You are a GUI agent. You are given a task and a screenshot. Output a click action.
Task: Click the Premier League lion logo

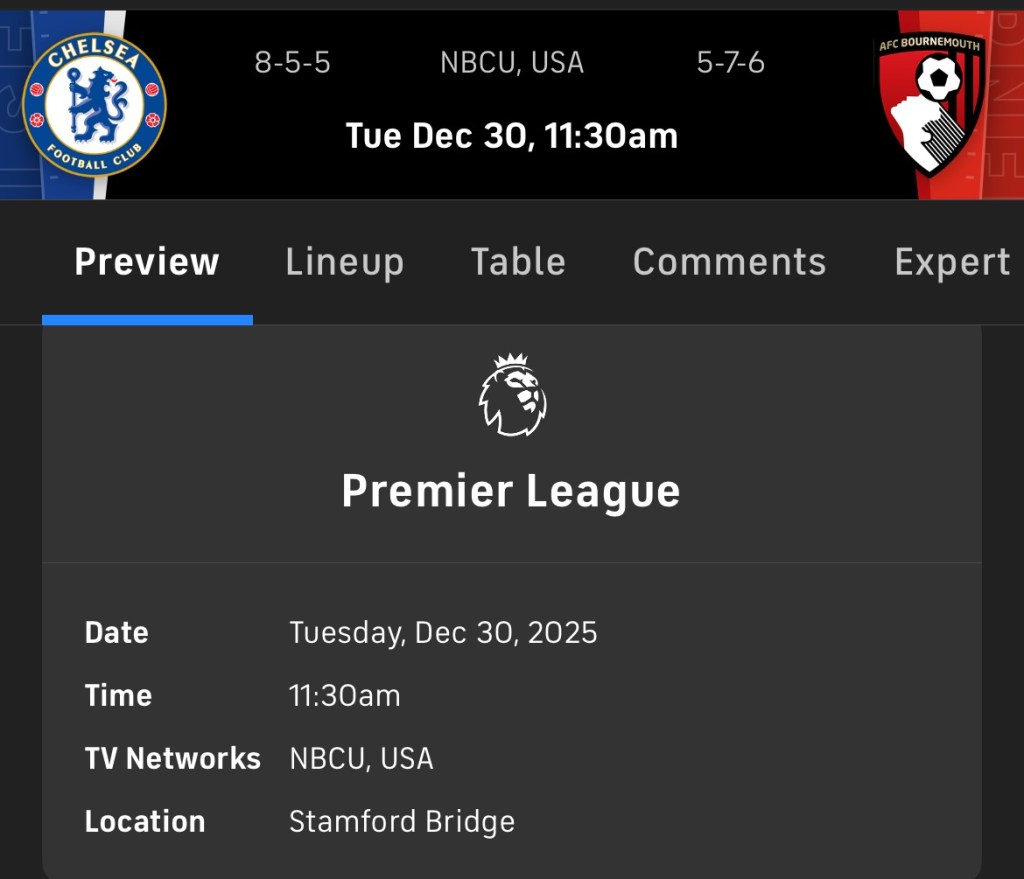pyautogui.click(x=512, y=395)
